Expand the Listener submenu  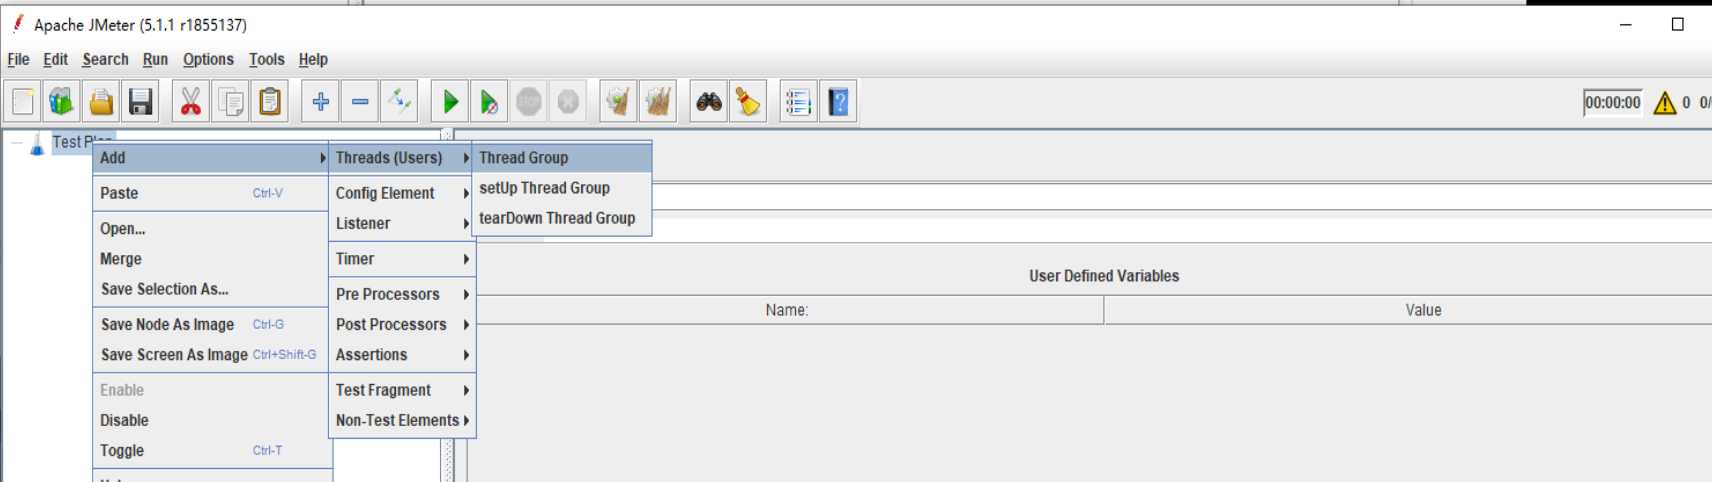pos(402,224)
